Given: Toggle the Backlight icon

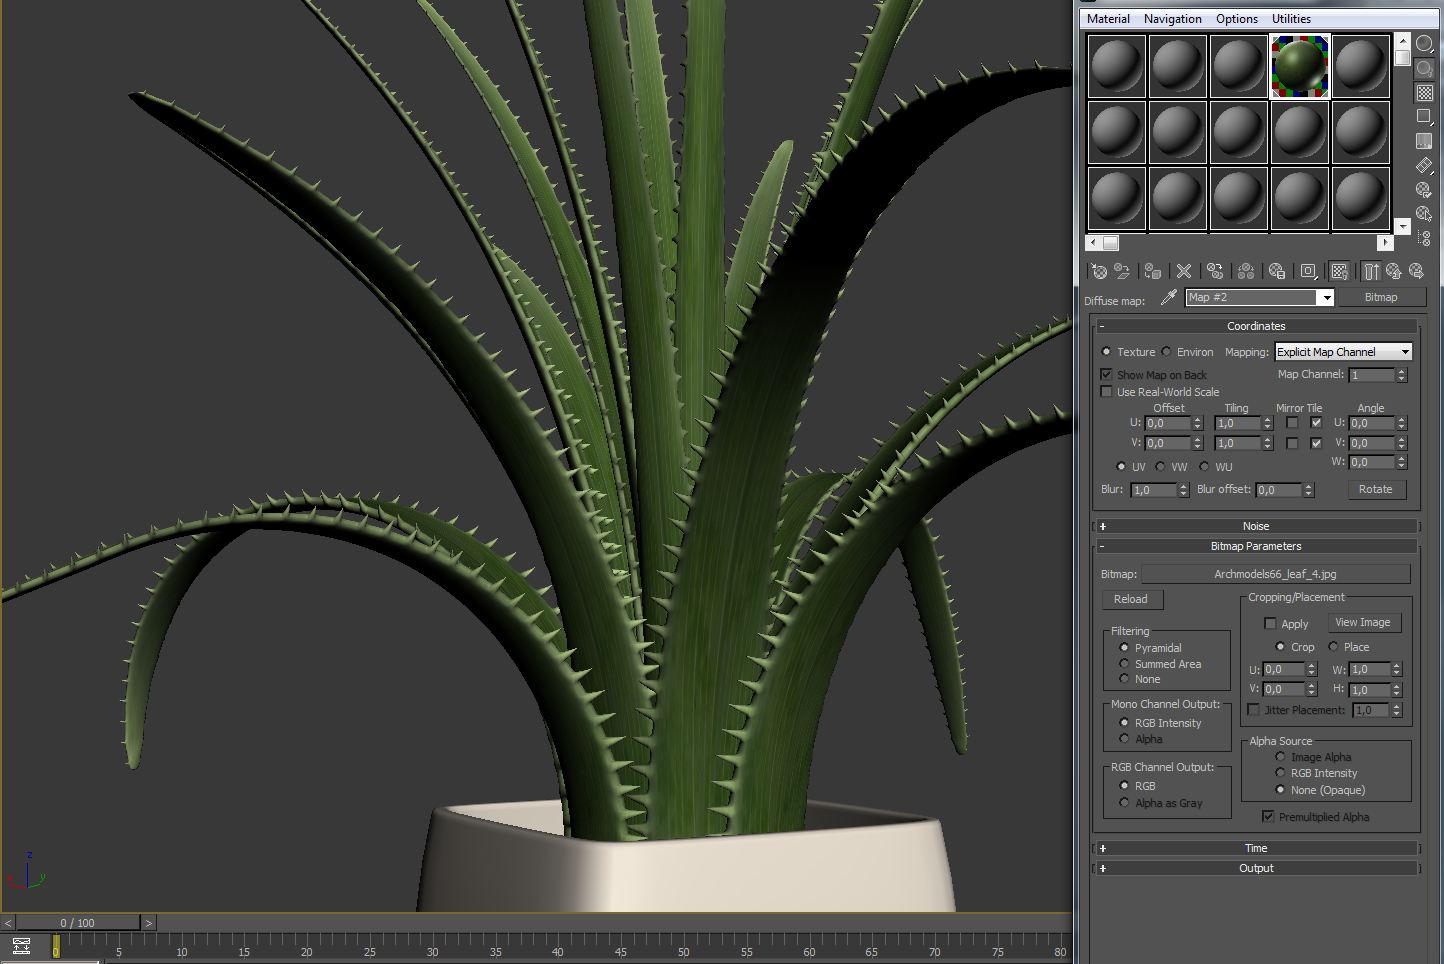Looking at the screenshot, I should coord(1425,68).
